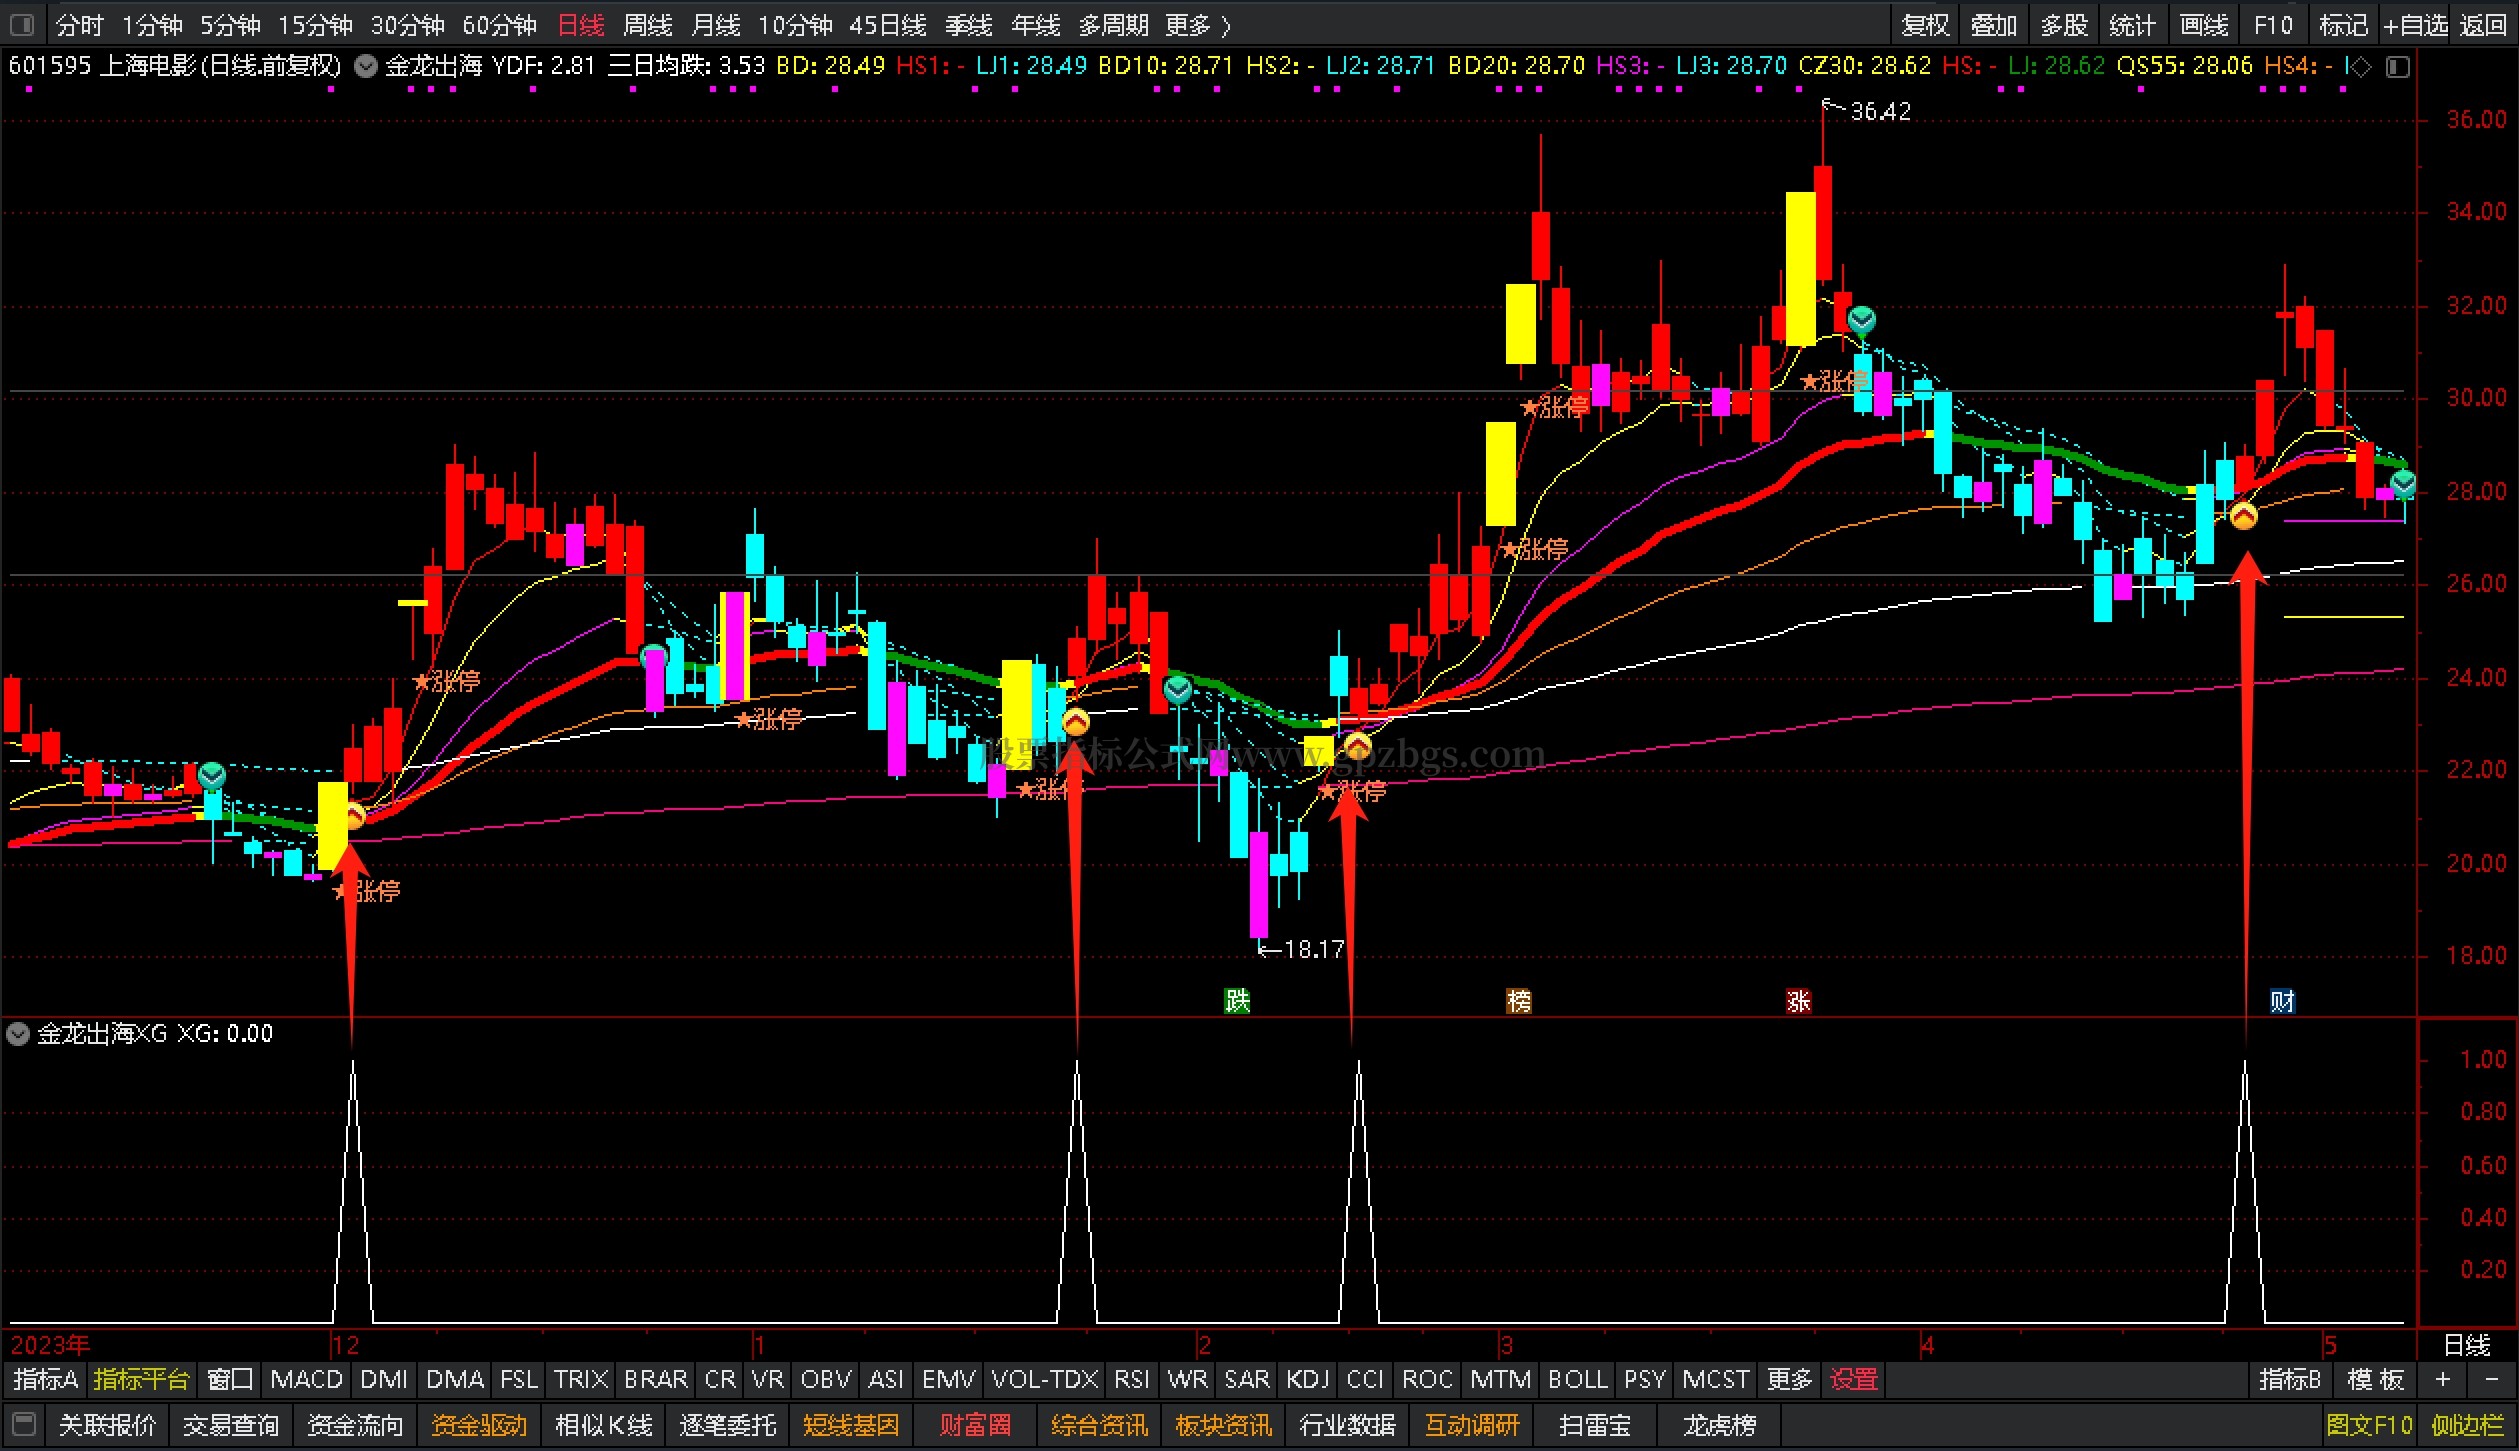This screenshot has width=2519, height=1451.
Task: Switch chart period to 15分钟
Action: 315,24
